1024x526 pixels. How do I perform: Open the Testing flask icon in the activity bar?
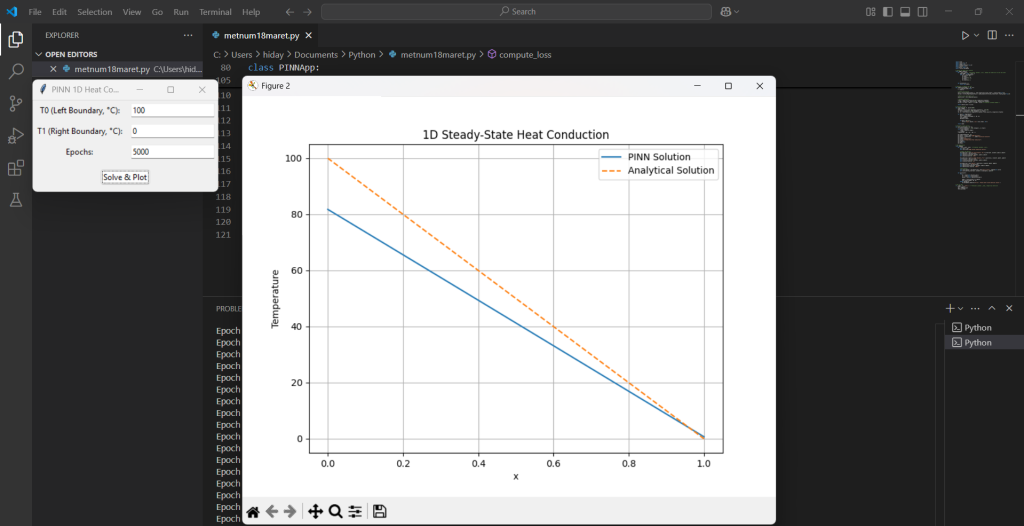(16, 200)
